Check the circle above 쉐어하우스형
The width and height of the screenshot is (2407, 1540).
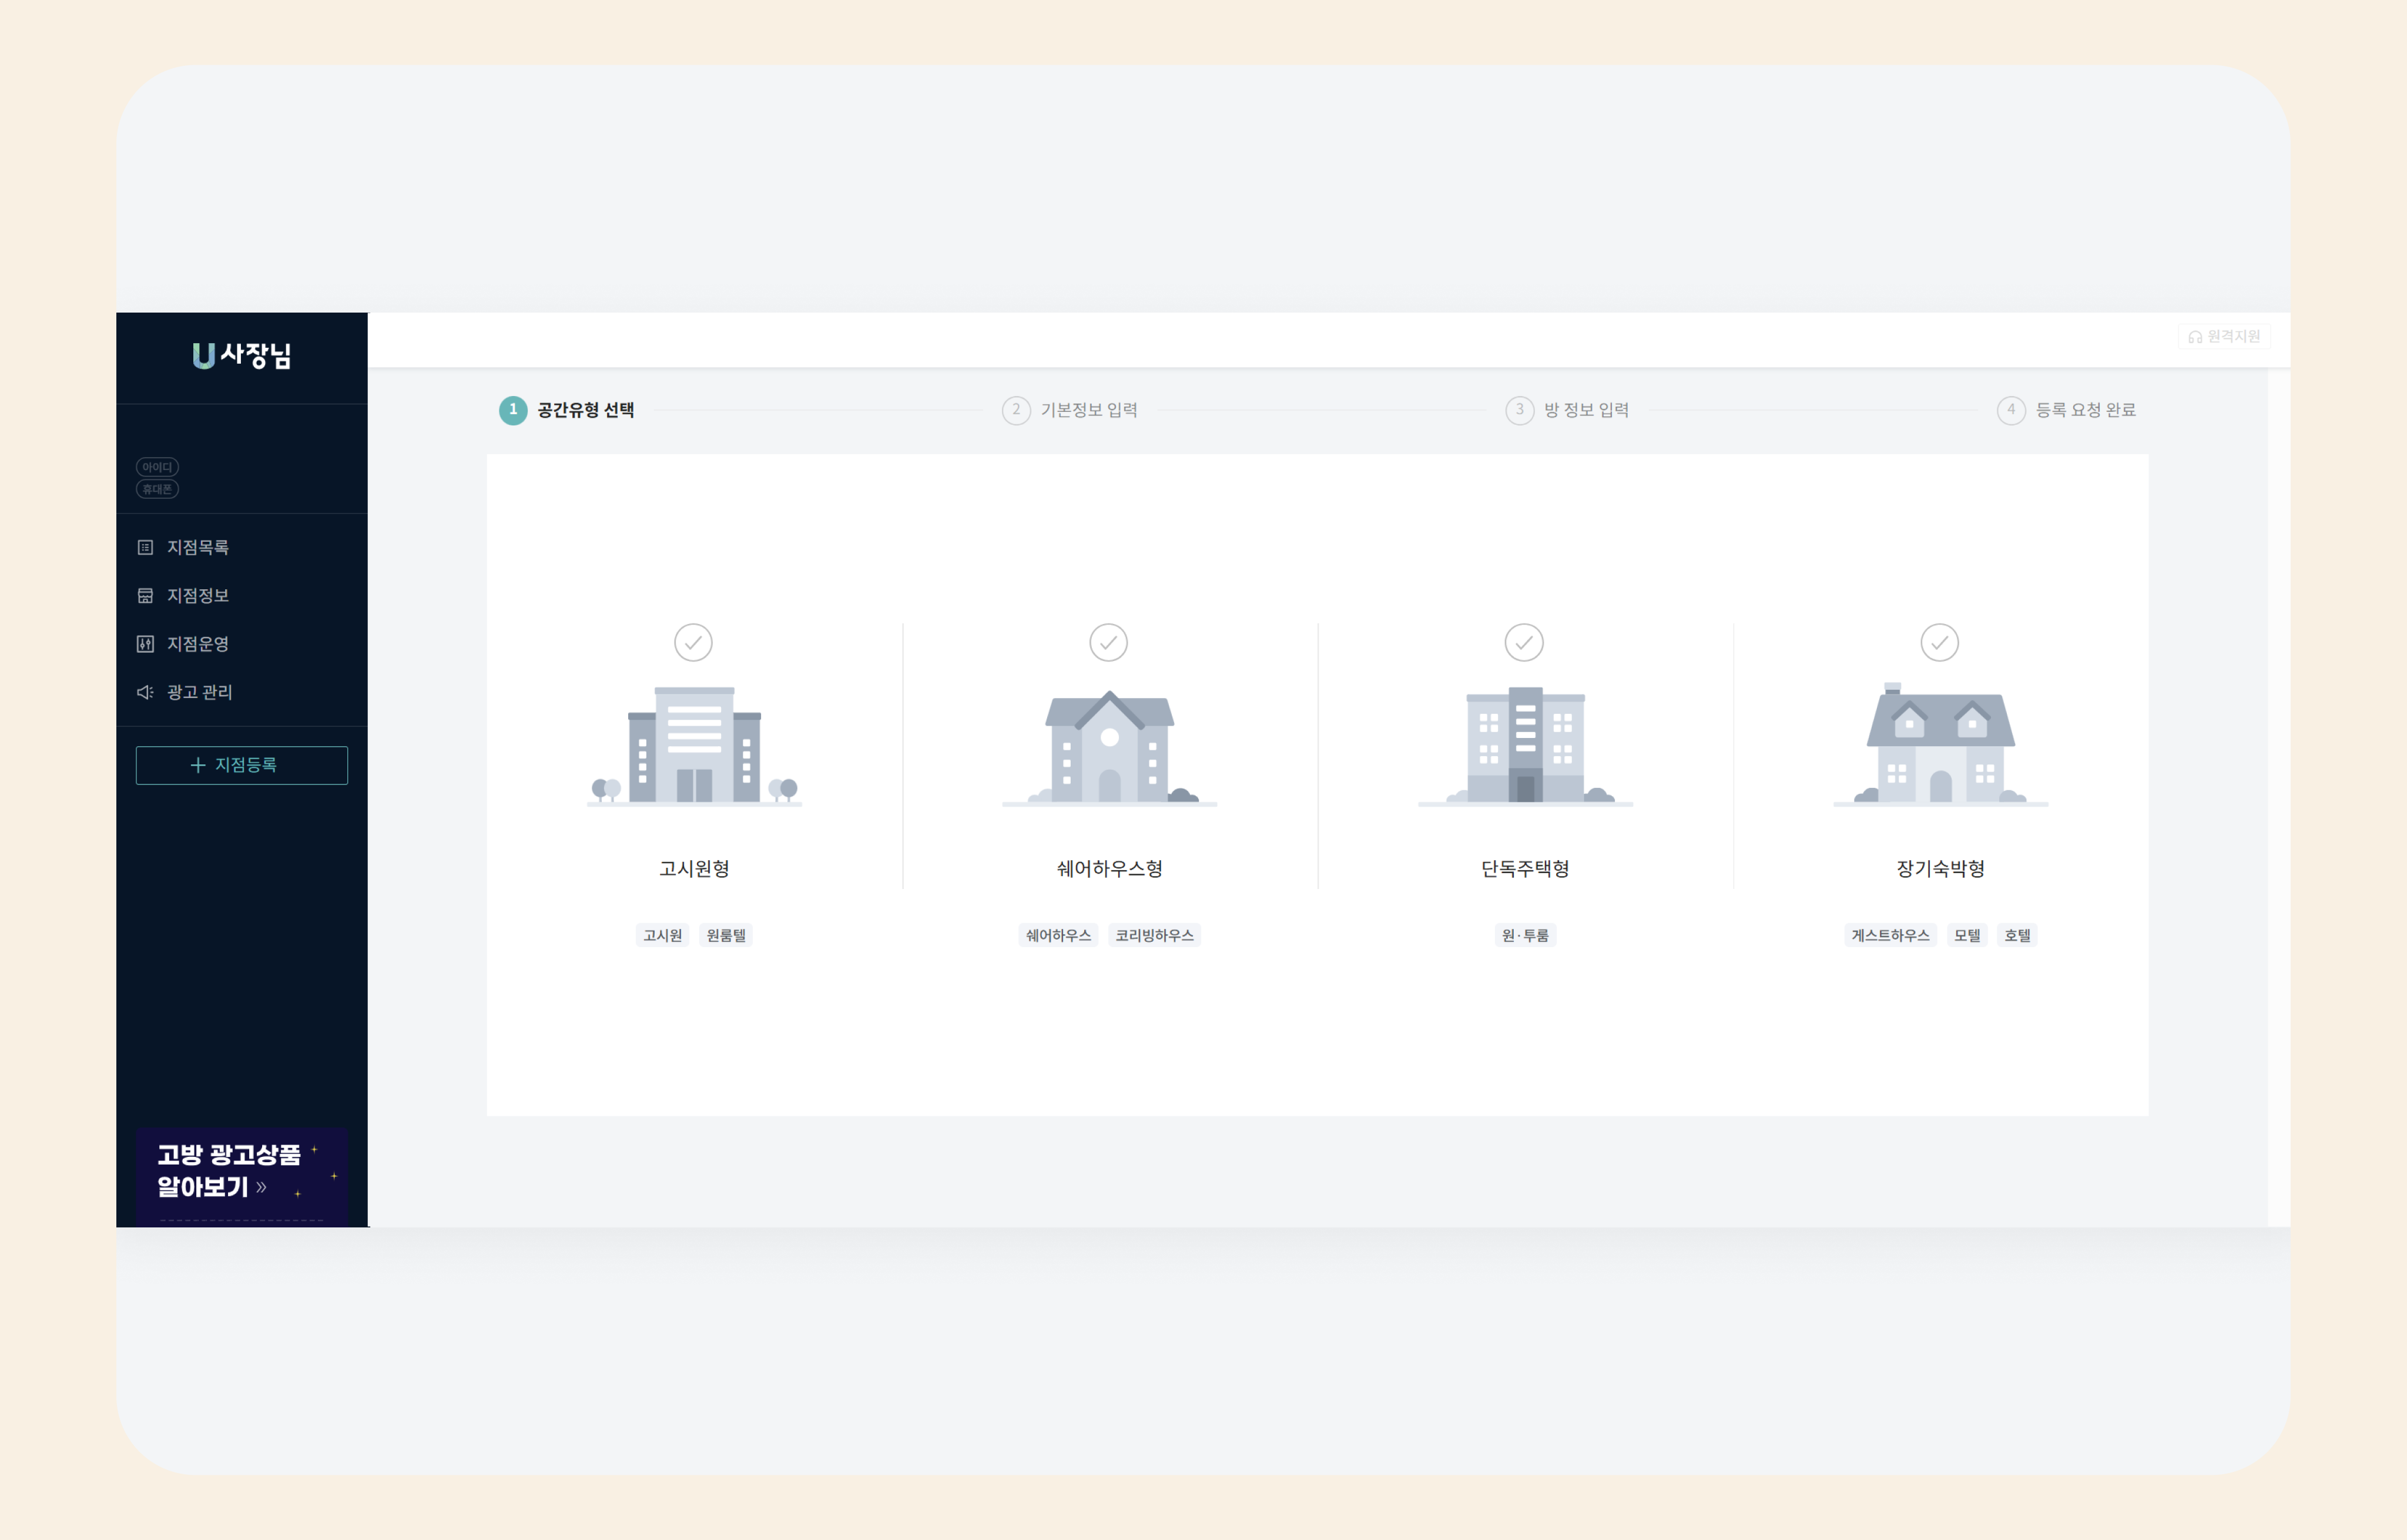point(1108,643)
